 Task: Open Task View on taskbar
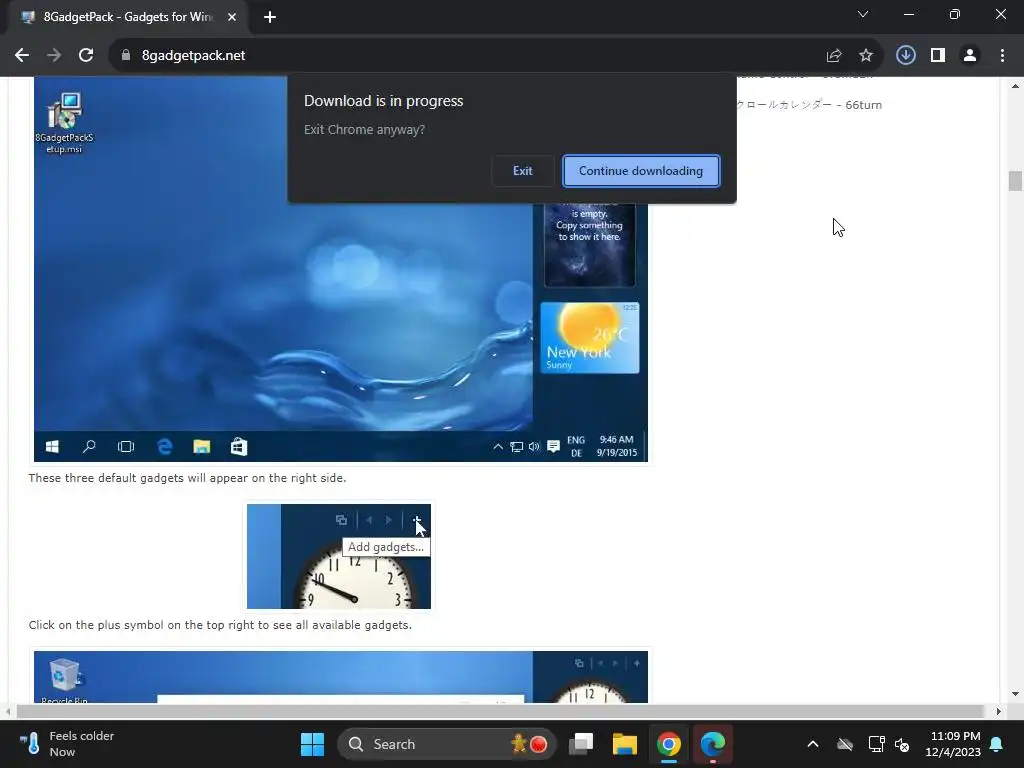pyautogui.click(x=581, y=744)
